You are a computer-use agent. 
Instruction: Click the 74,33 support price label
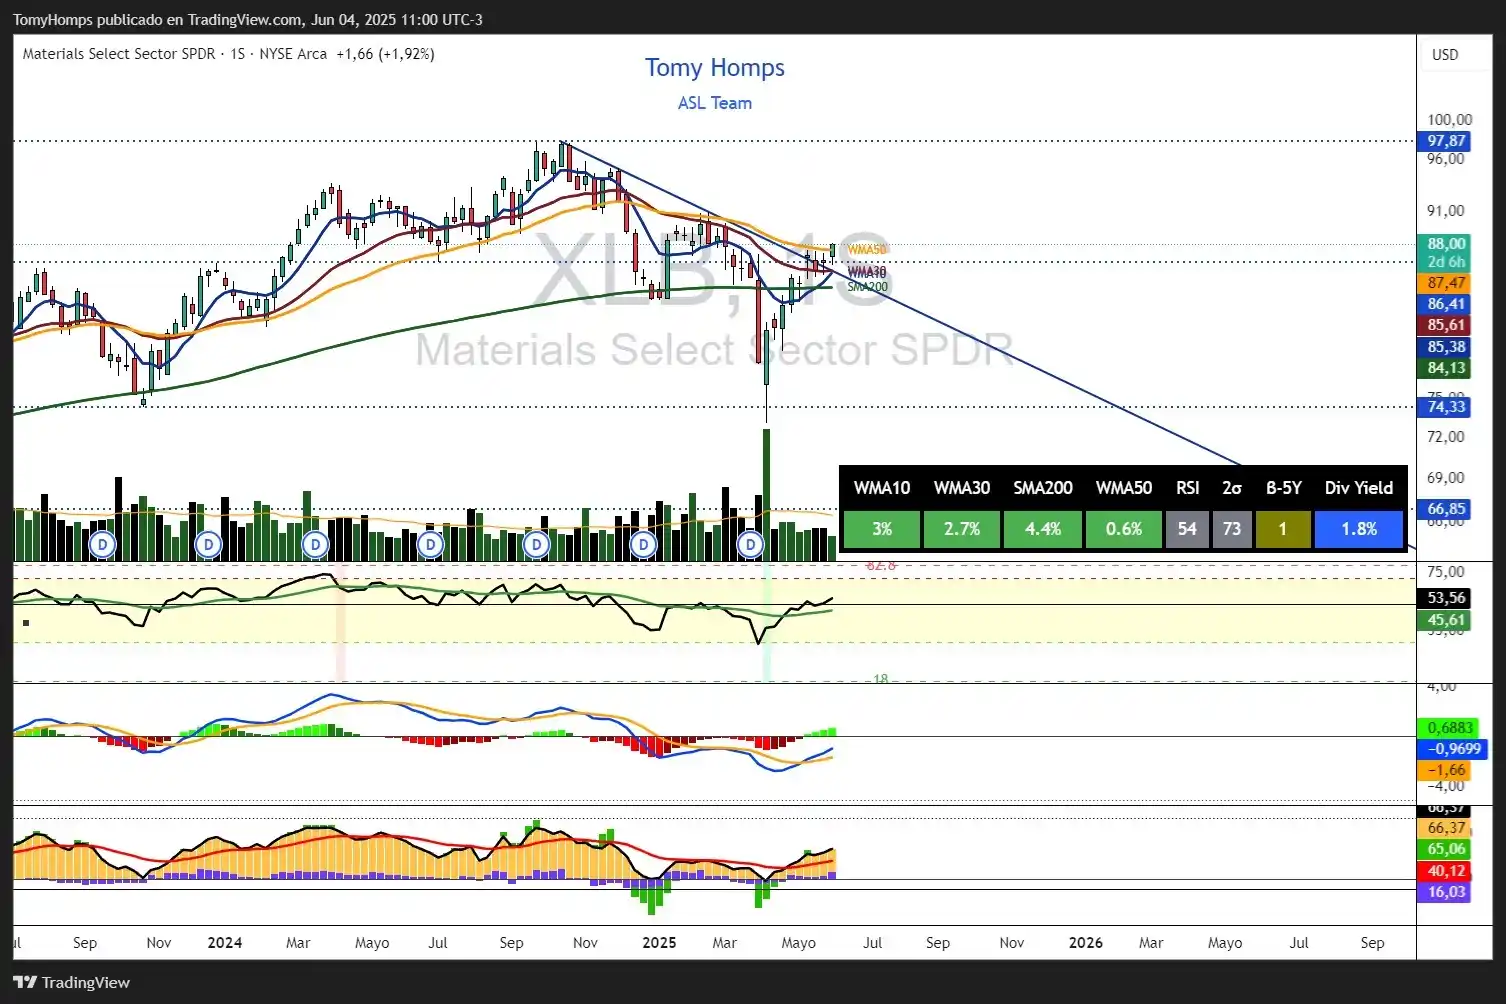pyautogui.click(x=1446, y=407)
